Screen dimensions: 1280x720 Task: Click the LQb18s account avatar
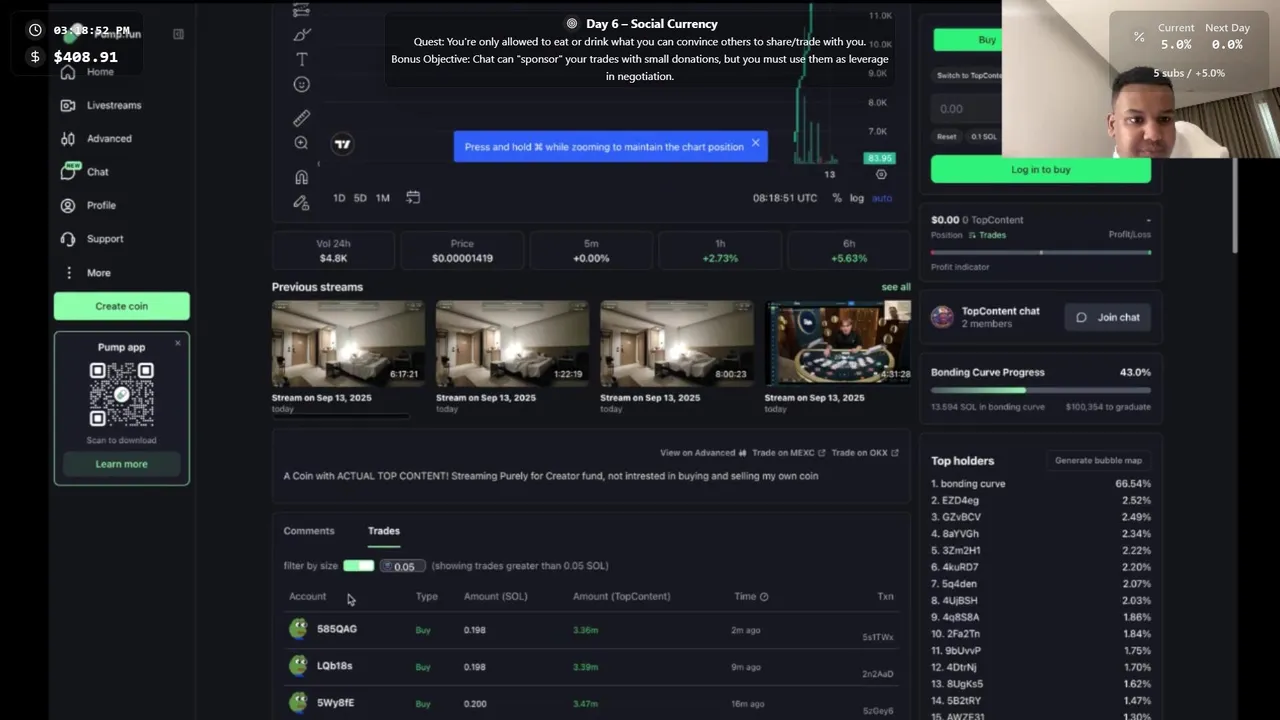(298, 665)
